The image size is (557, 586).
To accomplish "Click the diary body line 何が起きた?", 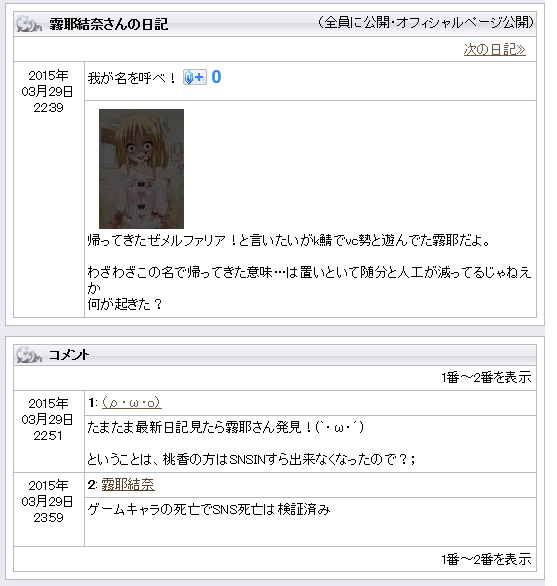I will (125, 304).
